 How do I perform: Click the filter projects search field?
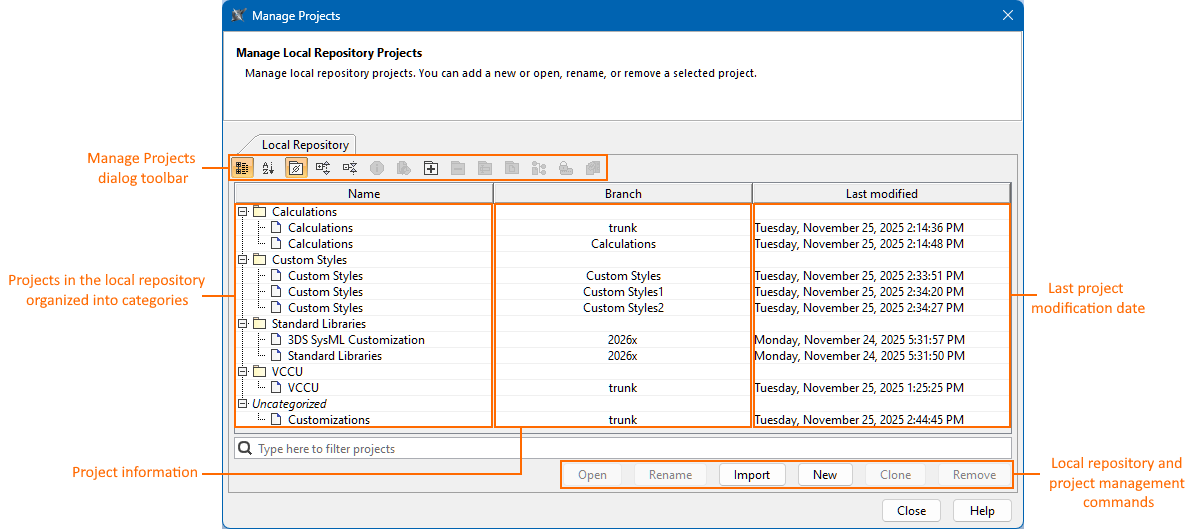pos(622,449)
